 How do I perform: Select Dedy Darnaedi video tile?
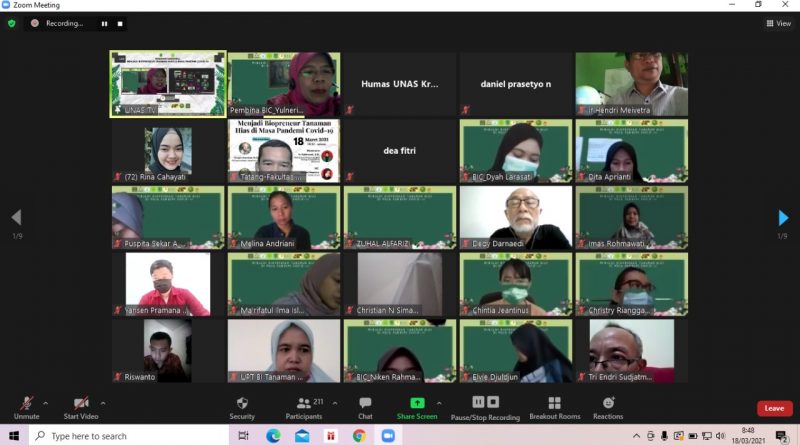[516, 218]
